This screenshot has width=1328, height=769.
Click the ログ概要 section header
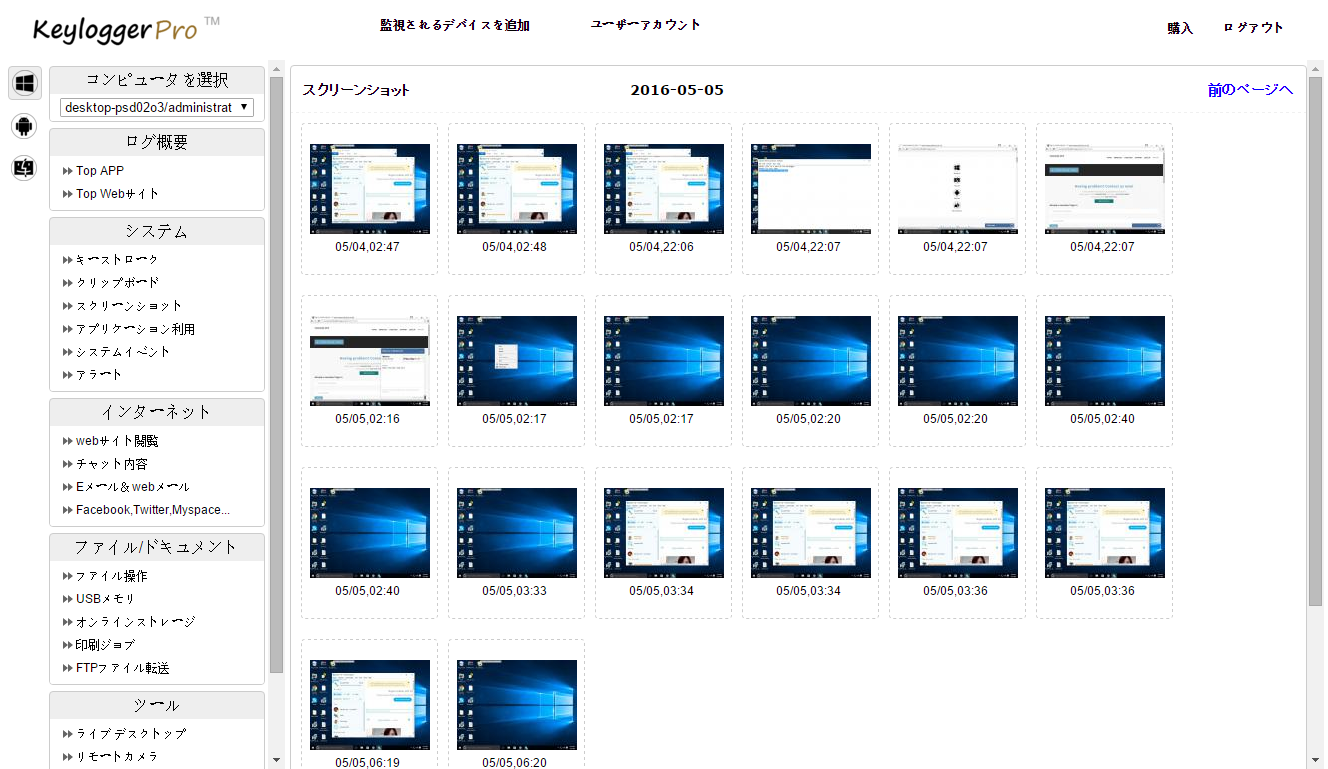click(157, 142)
